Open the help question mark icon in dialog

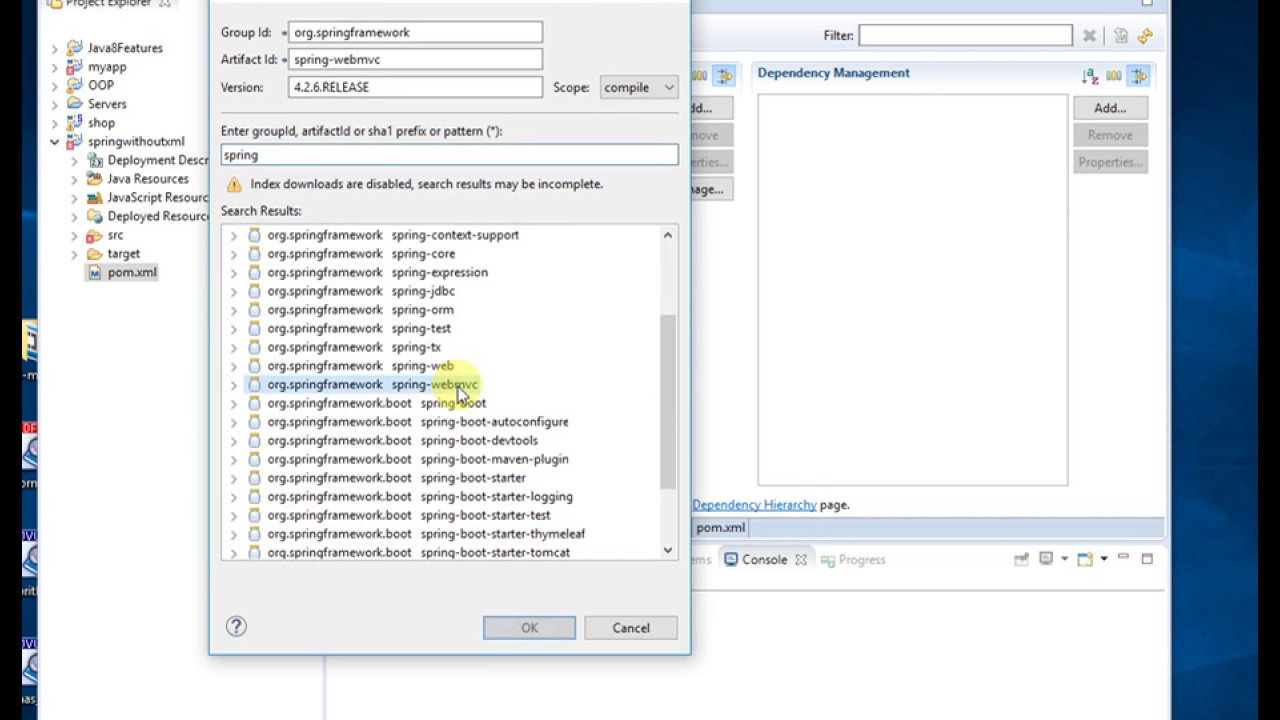click(x=236, y=627)
